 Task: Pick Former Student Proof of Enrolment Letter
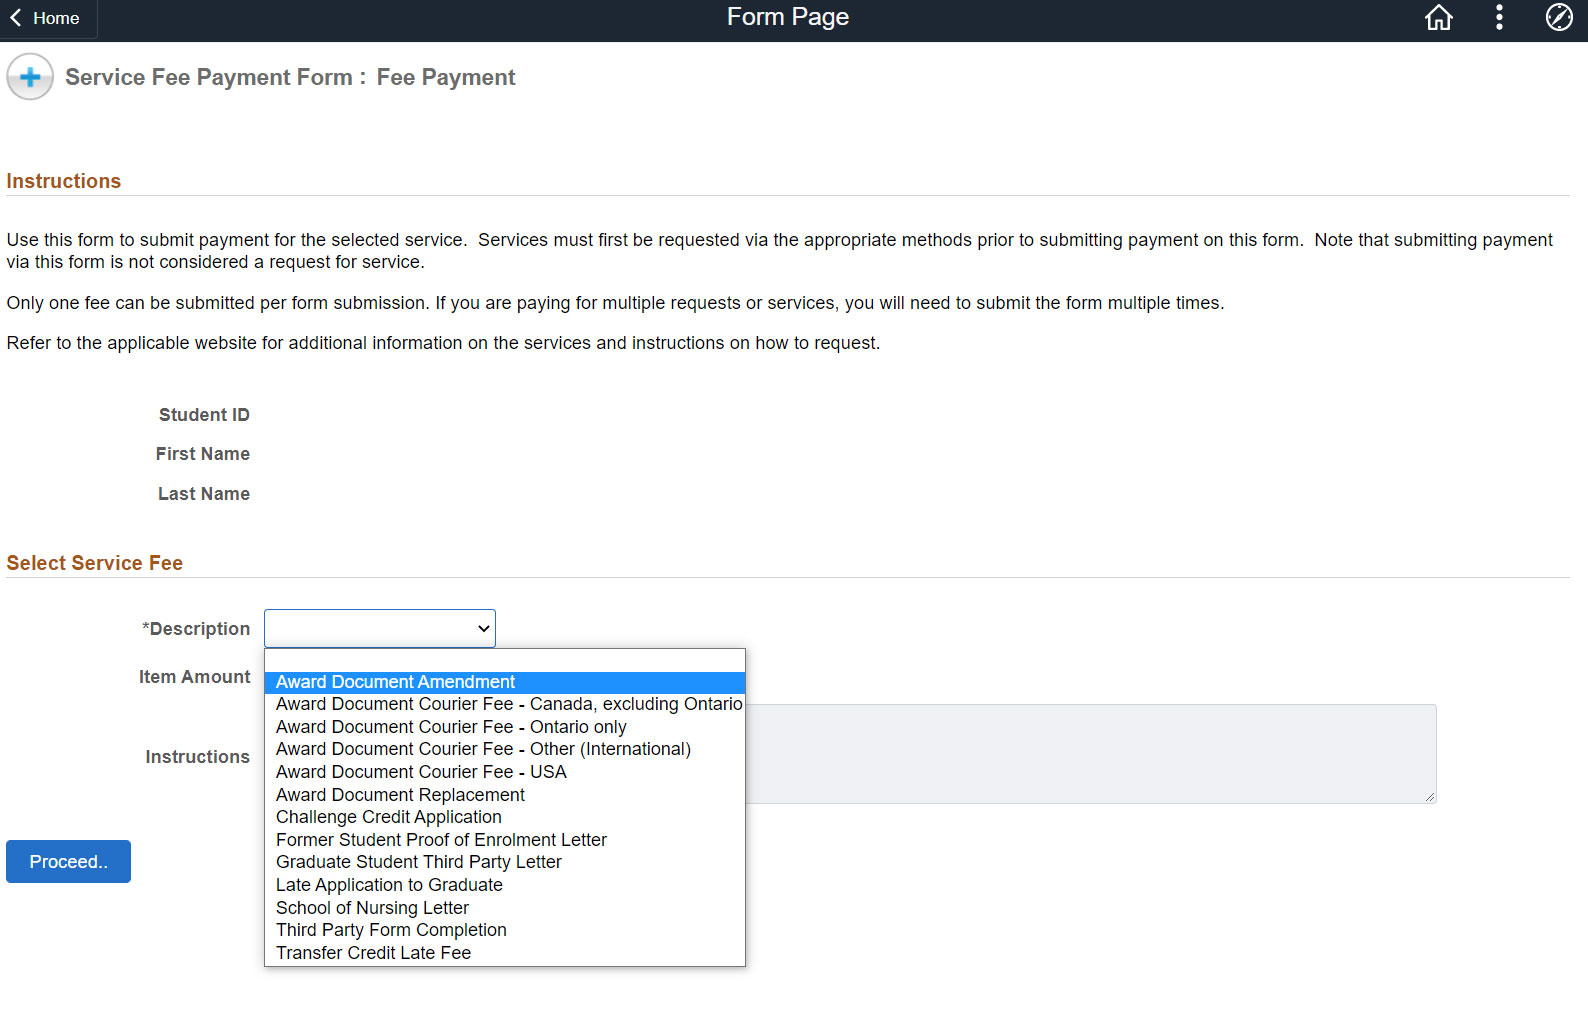click(441, 840)
